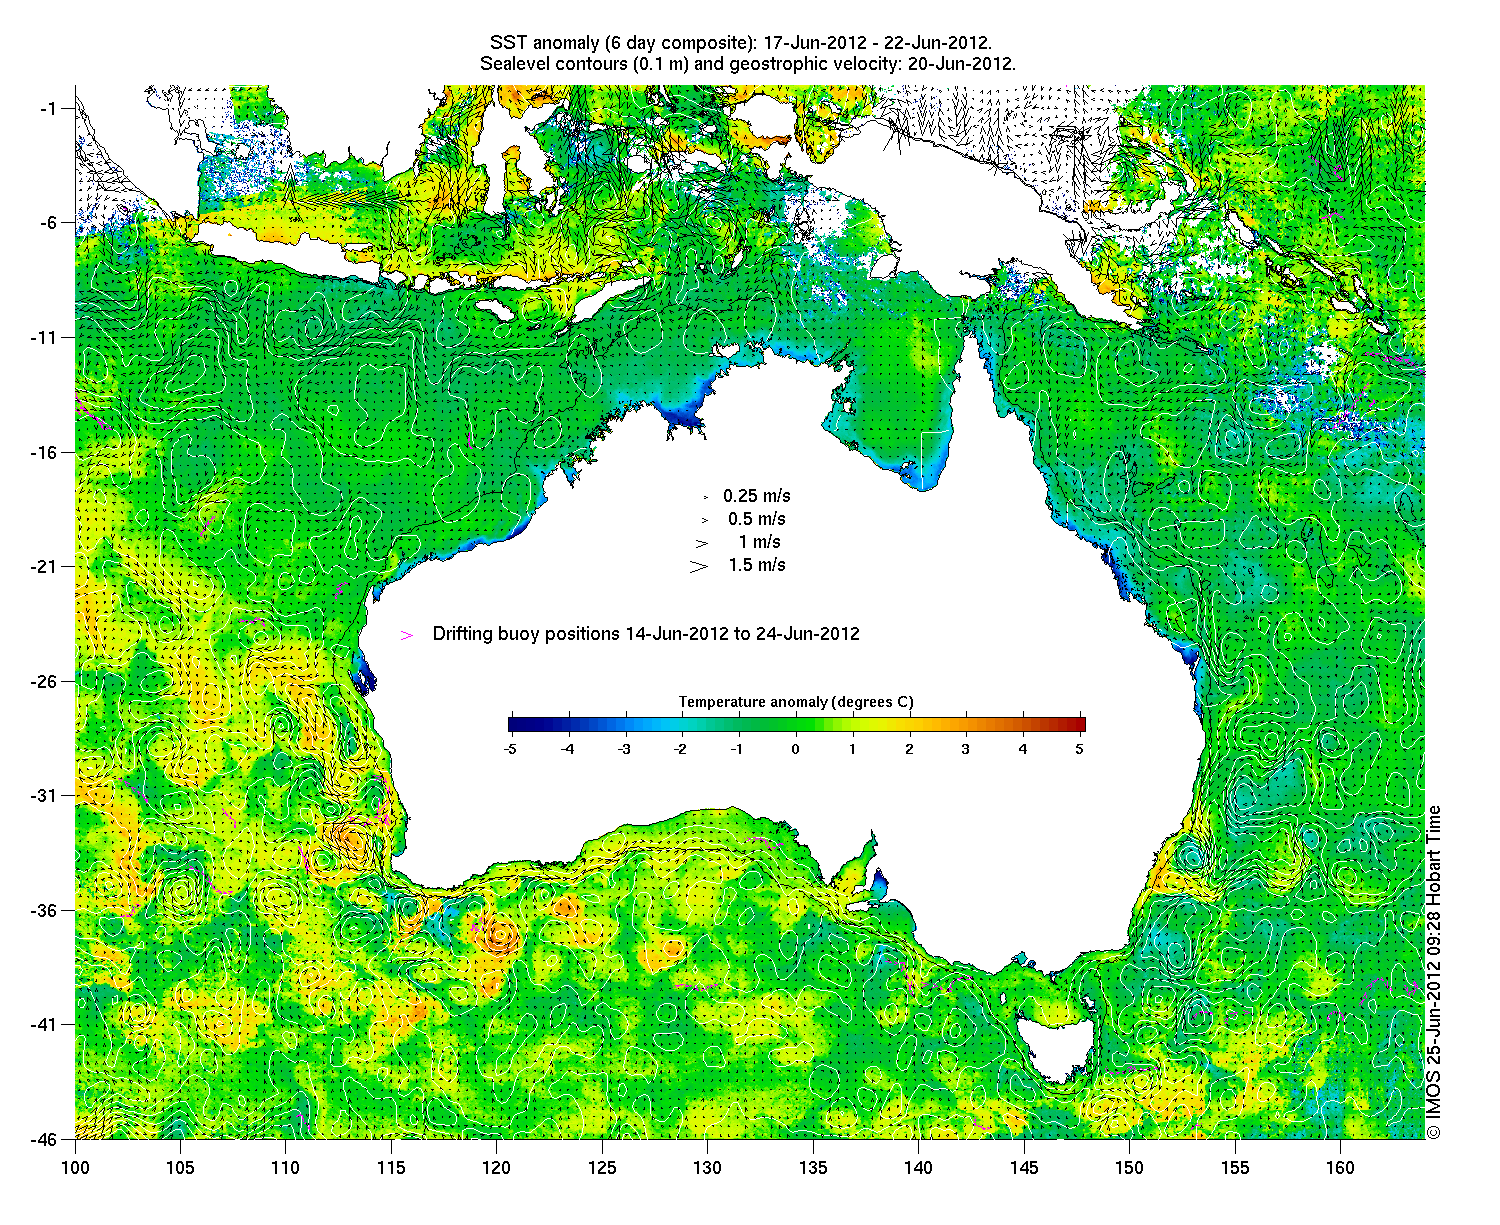Image resolution: width=1500 pixels, height=1225 pixels.
Task: Click longitude axis label 145
Action: pyautogui.click(x=1024, y=1168)
